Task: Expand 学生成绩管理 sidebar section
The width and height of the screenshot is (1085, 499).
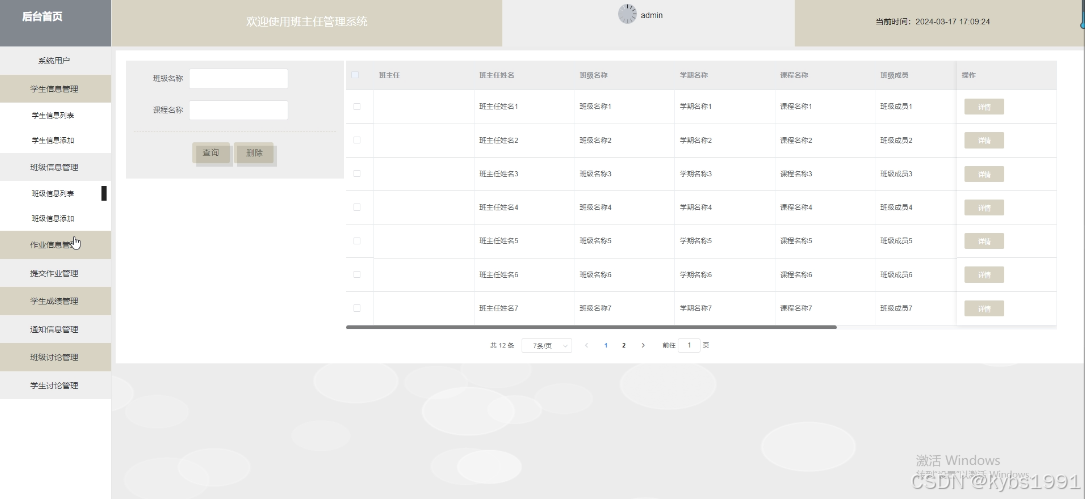Action: coord(55,301)
